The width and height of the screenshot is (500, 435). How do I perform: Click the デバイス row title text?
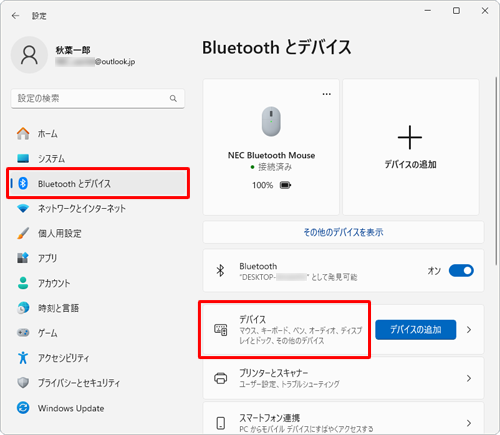253,319
